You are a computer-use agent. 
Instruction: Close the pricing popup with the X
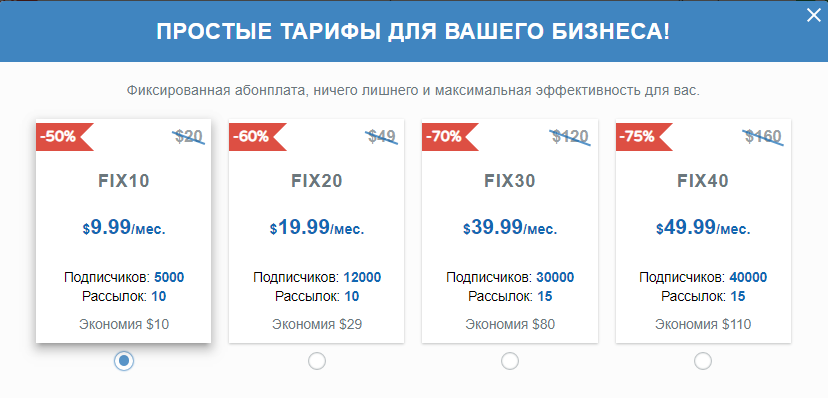pos(814,16)
